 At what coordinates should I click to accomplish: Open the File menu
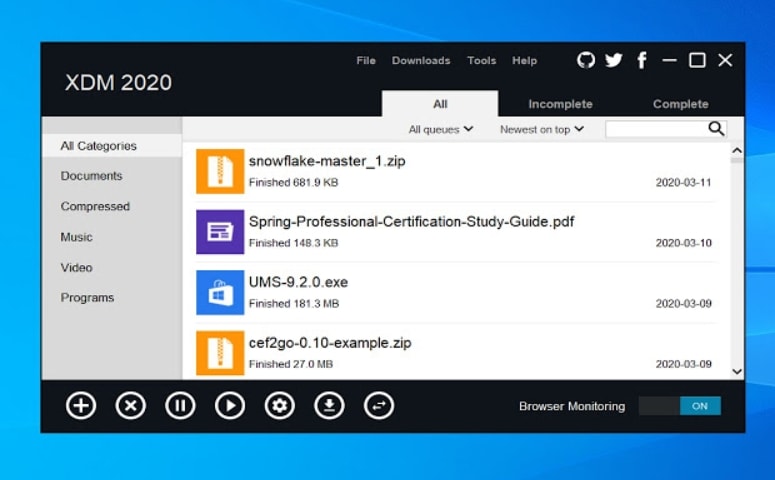[x=366, y=60]
